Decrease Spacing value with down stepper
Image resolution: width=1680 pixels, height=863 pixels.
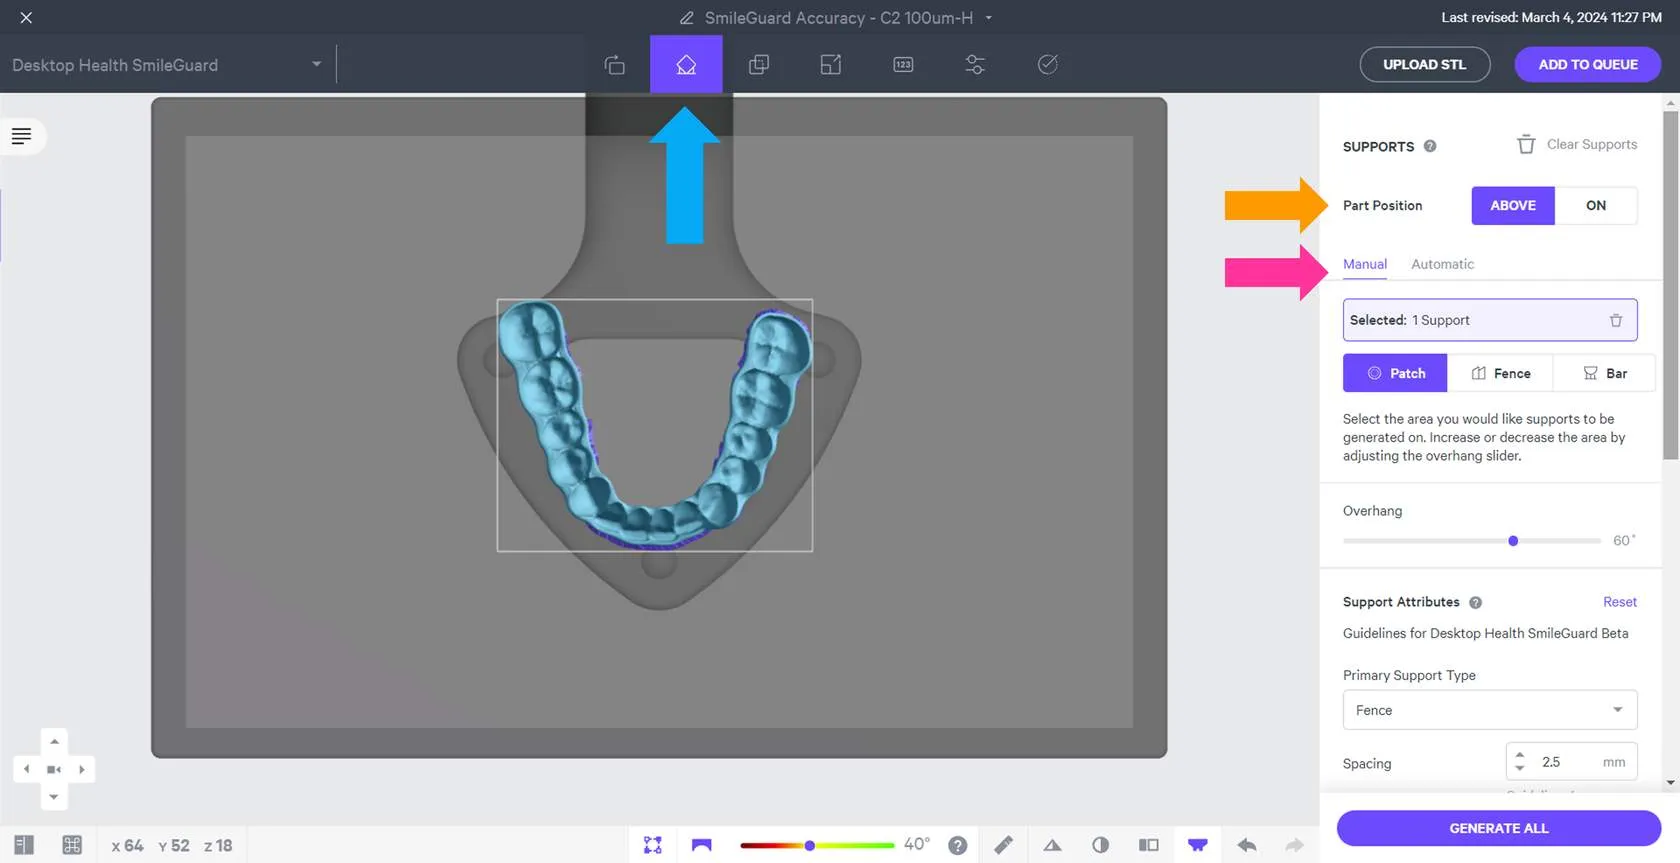click(x=1520, y=768)
